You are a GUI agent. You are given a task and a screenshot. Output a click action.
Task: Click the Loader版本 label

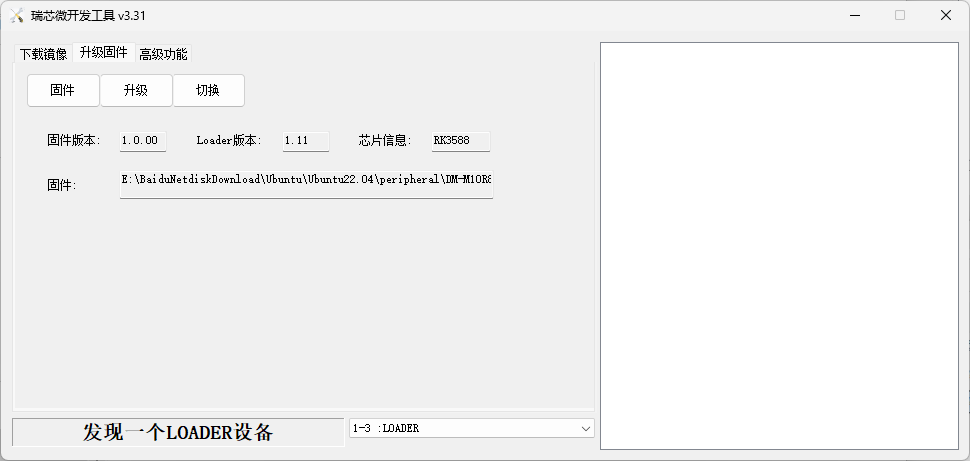tap(229, 140)
